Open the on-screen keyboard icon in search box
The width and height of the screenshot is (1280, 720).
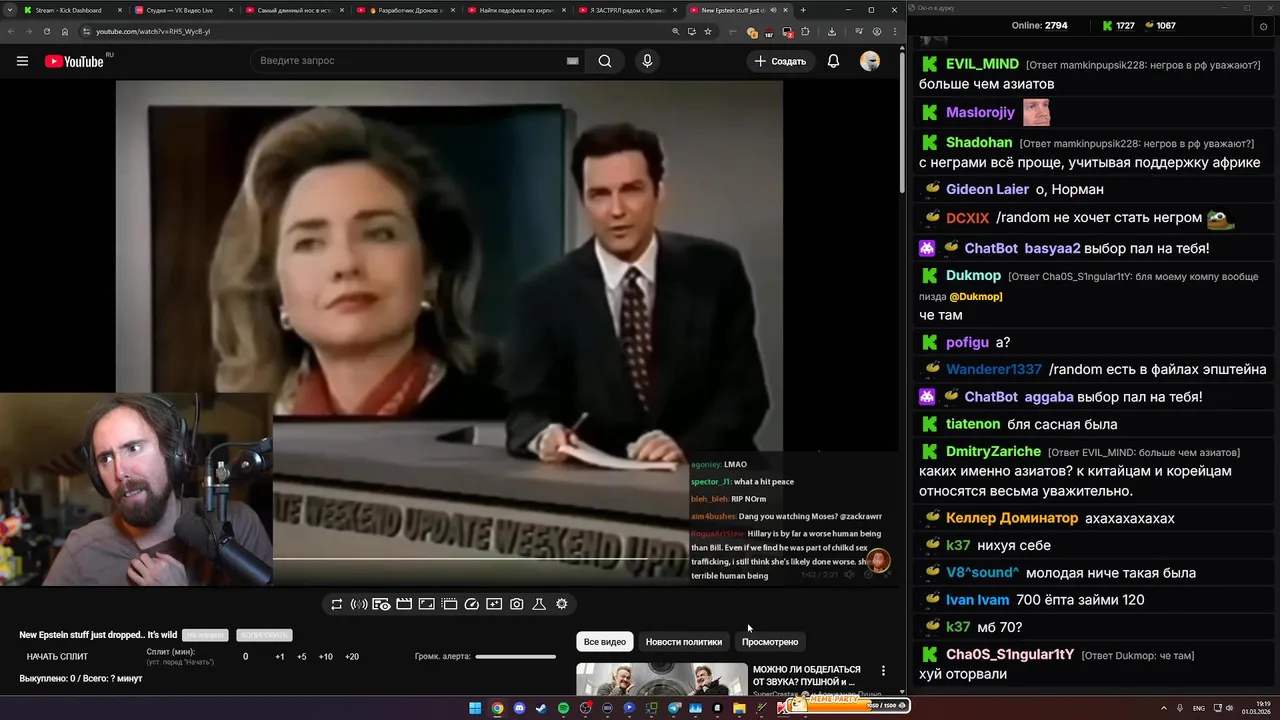click(572, 61)
